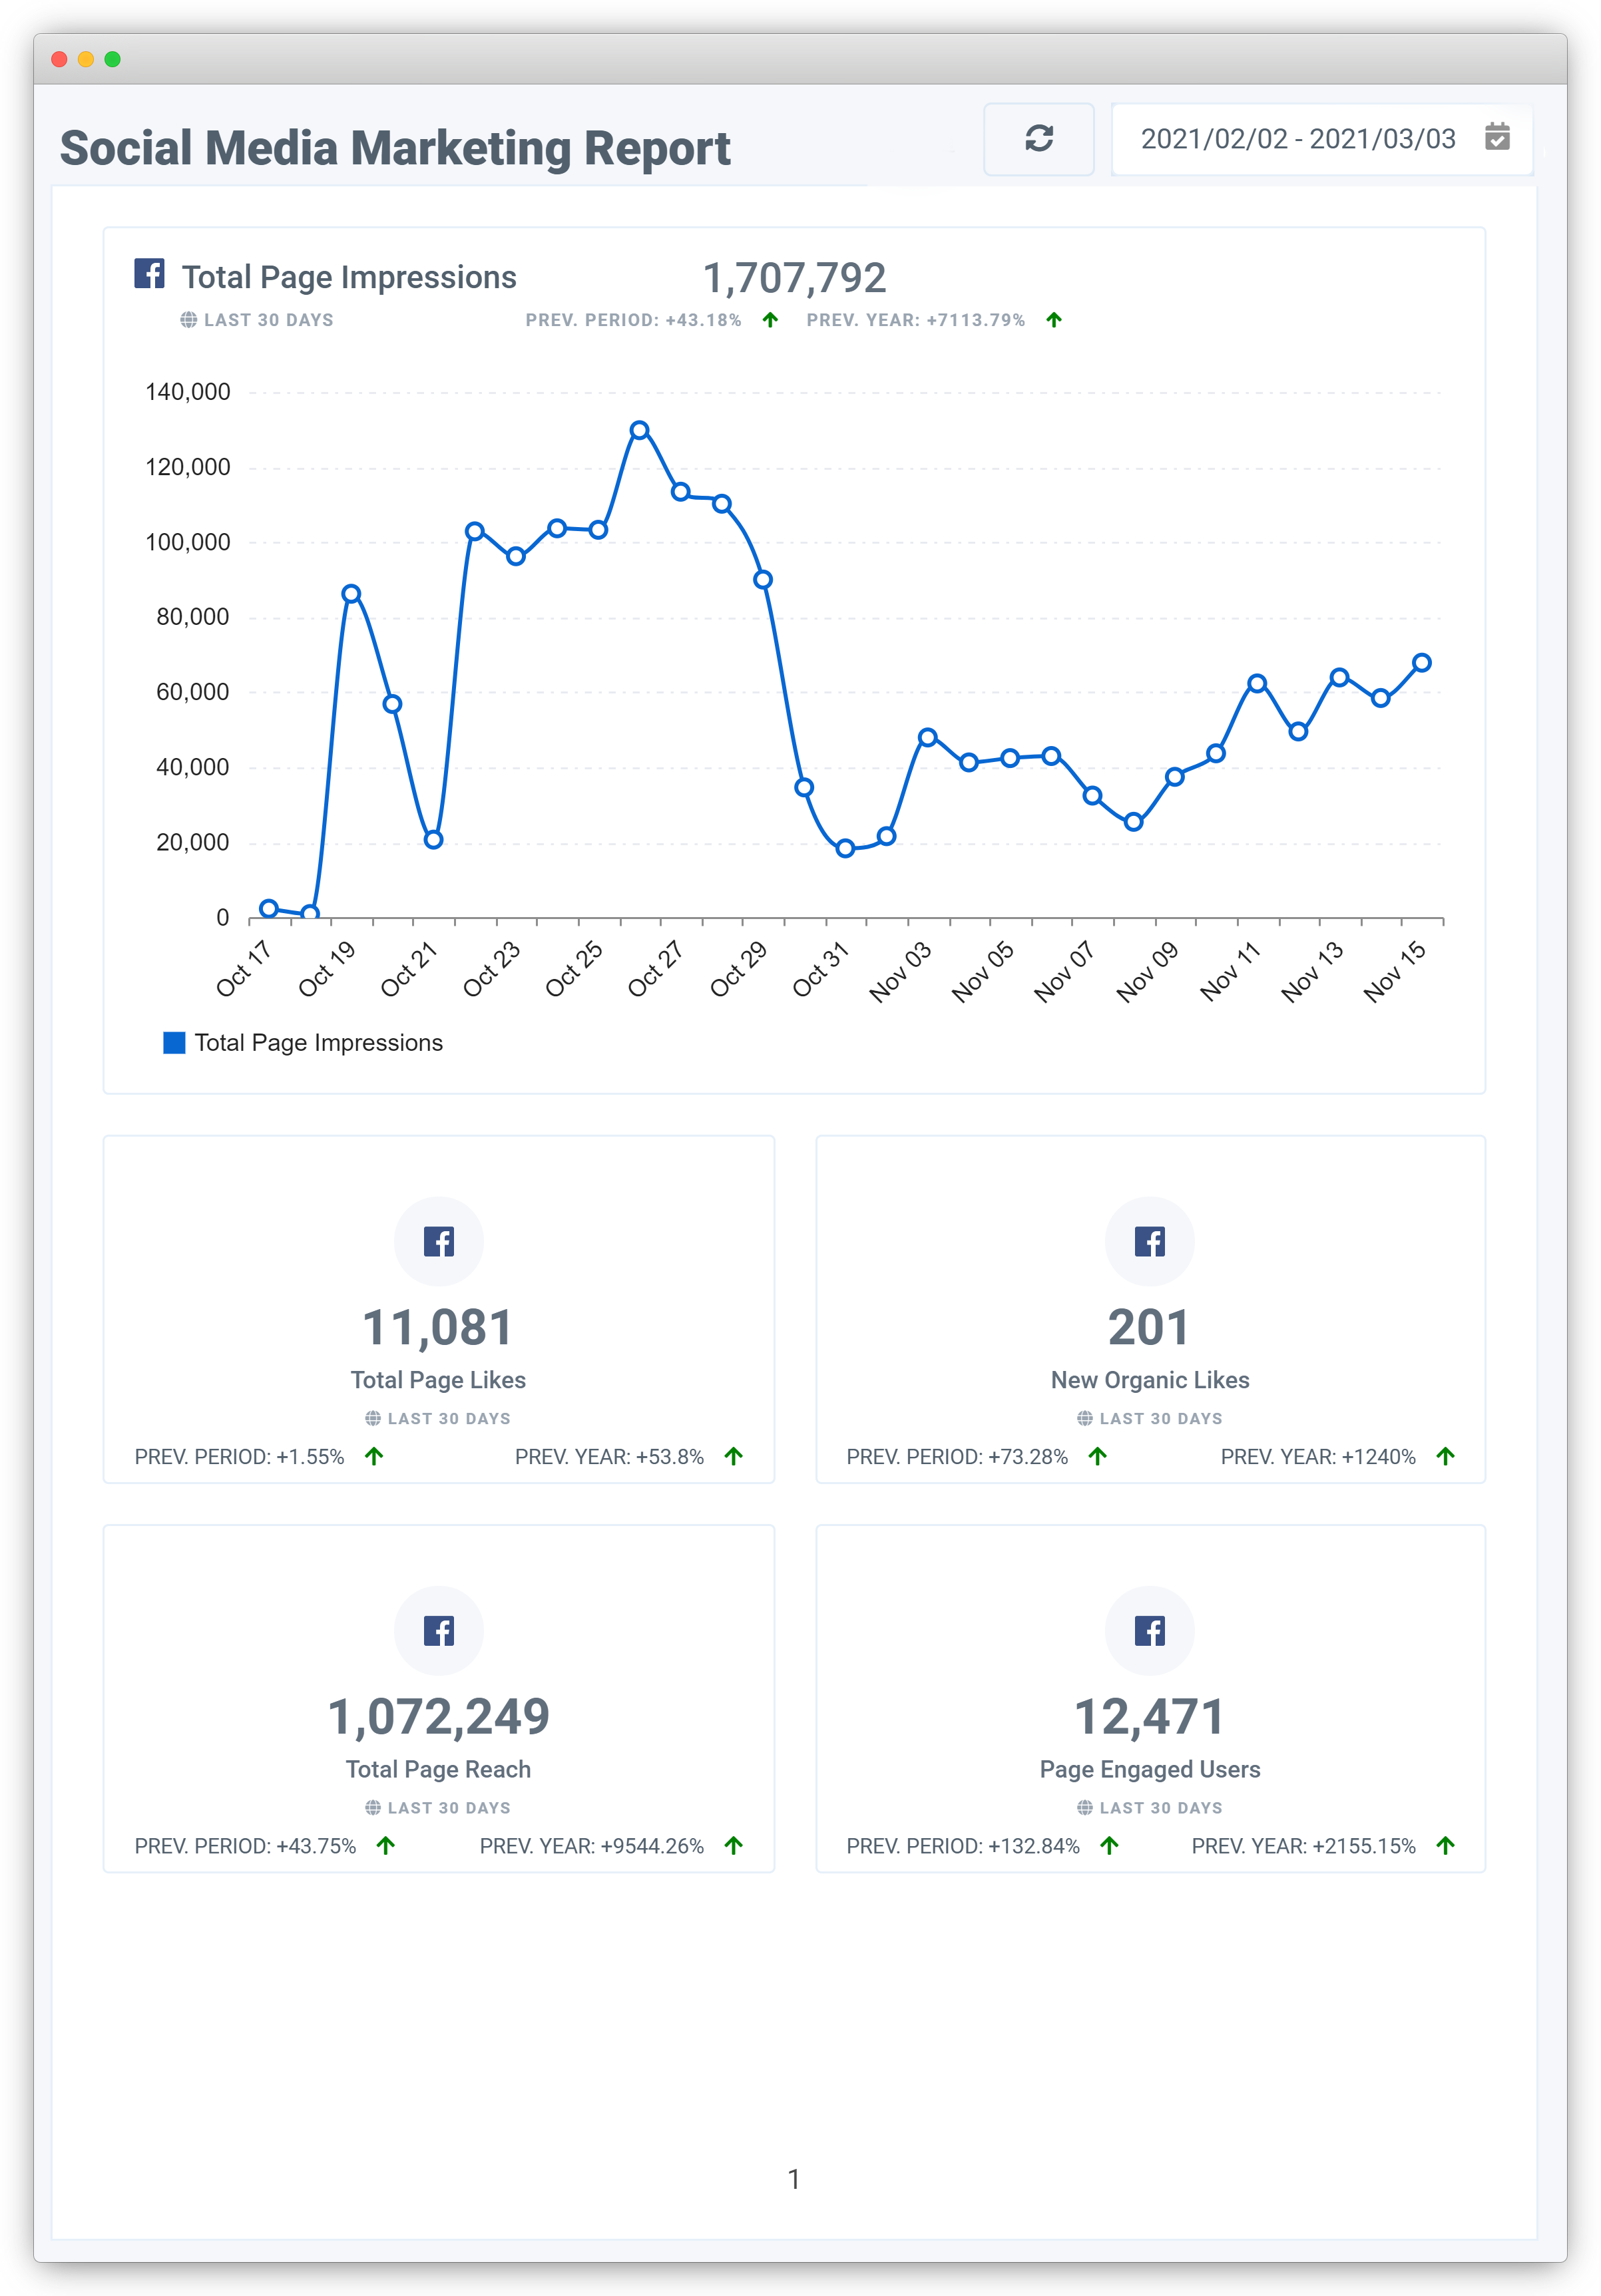
Task: Click the page number 1 at the bottom
Action: 794,2179
